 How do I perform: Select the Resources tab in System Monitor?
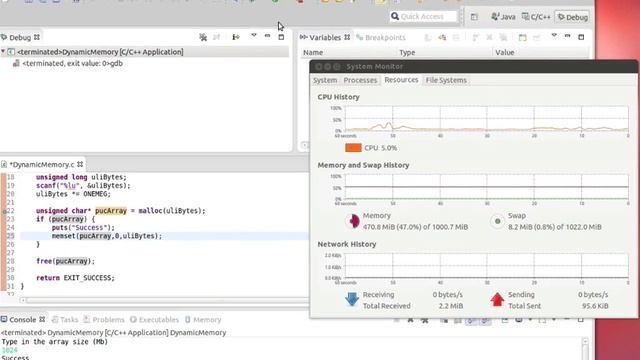tap(401, 80)
